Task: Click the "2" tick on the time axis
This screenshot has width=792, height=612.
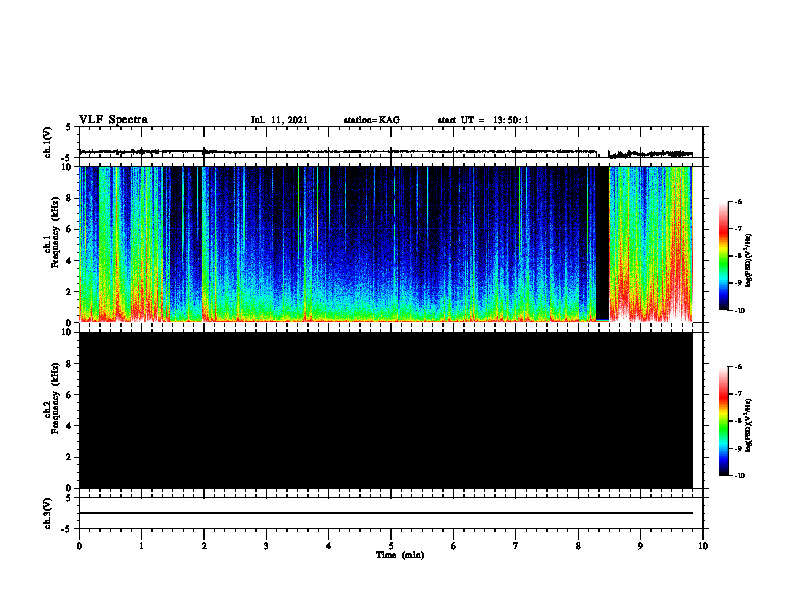Action: coord(204,546)
